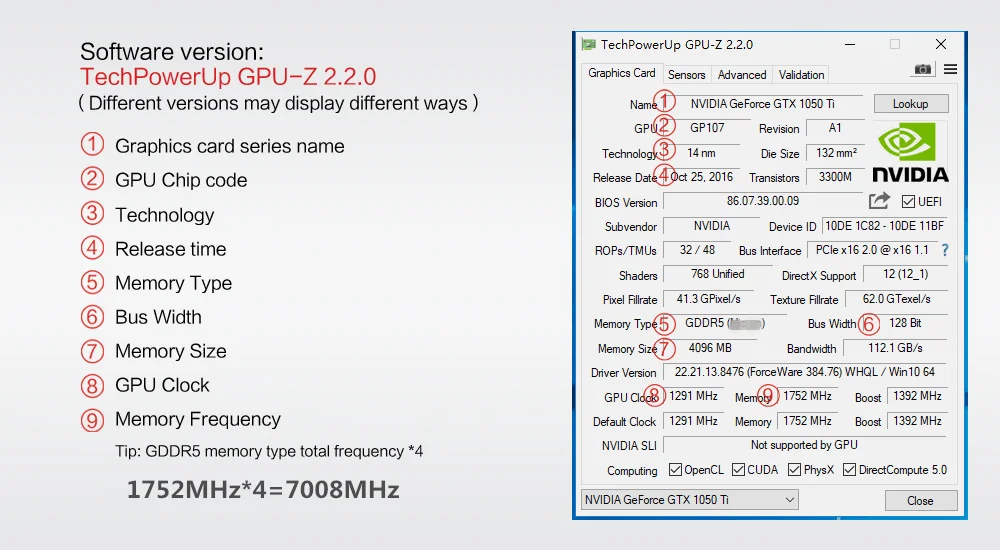Click the GPU Clock field 1291 MHz
Screen dimensions: 1000x550
(x=693, y=396)
